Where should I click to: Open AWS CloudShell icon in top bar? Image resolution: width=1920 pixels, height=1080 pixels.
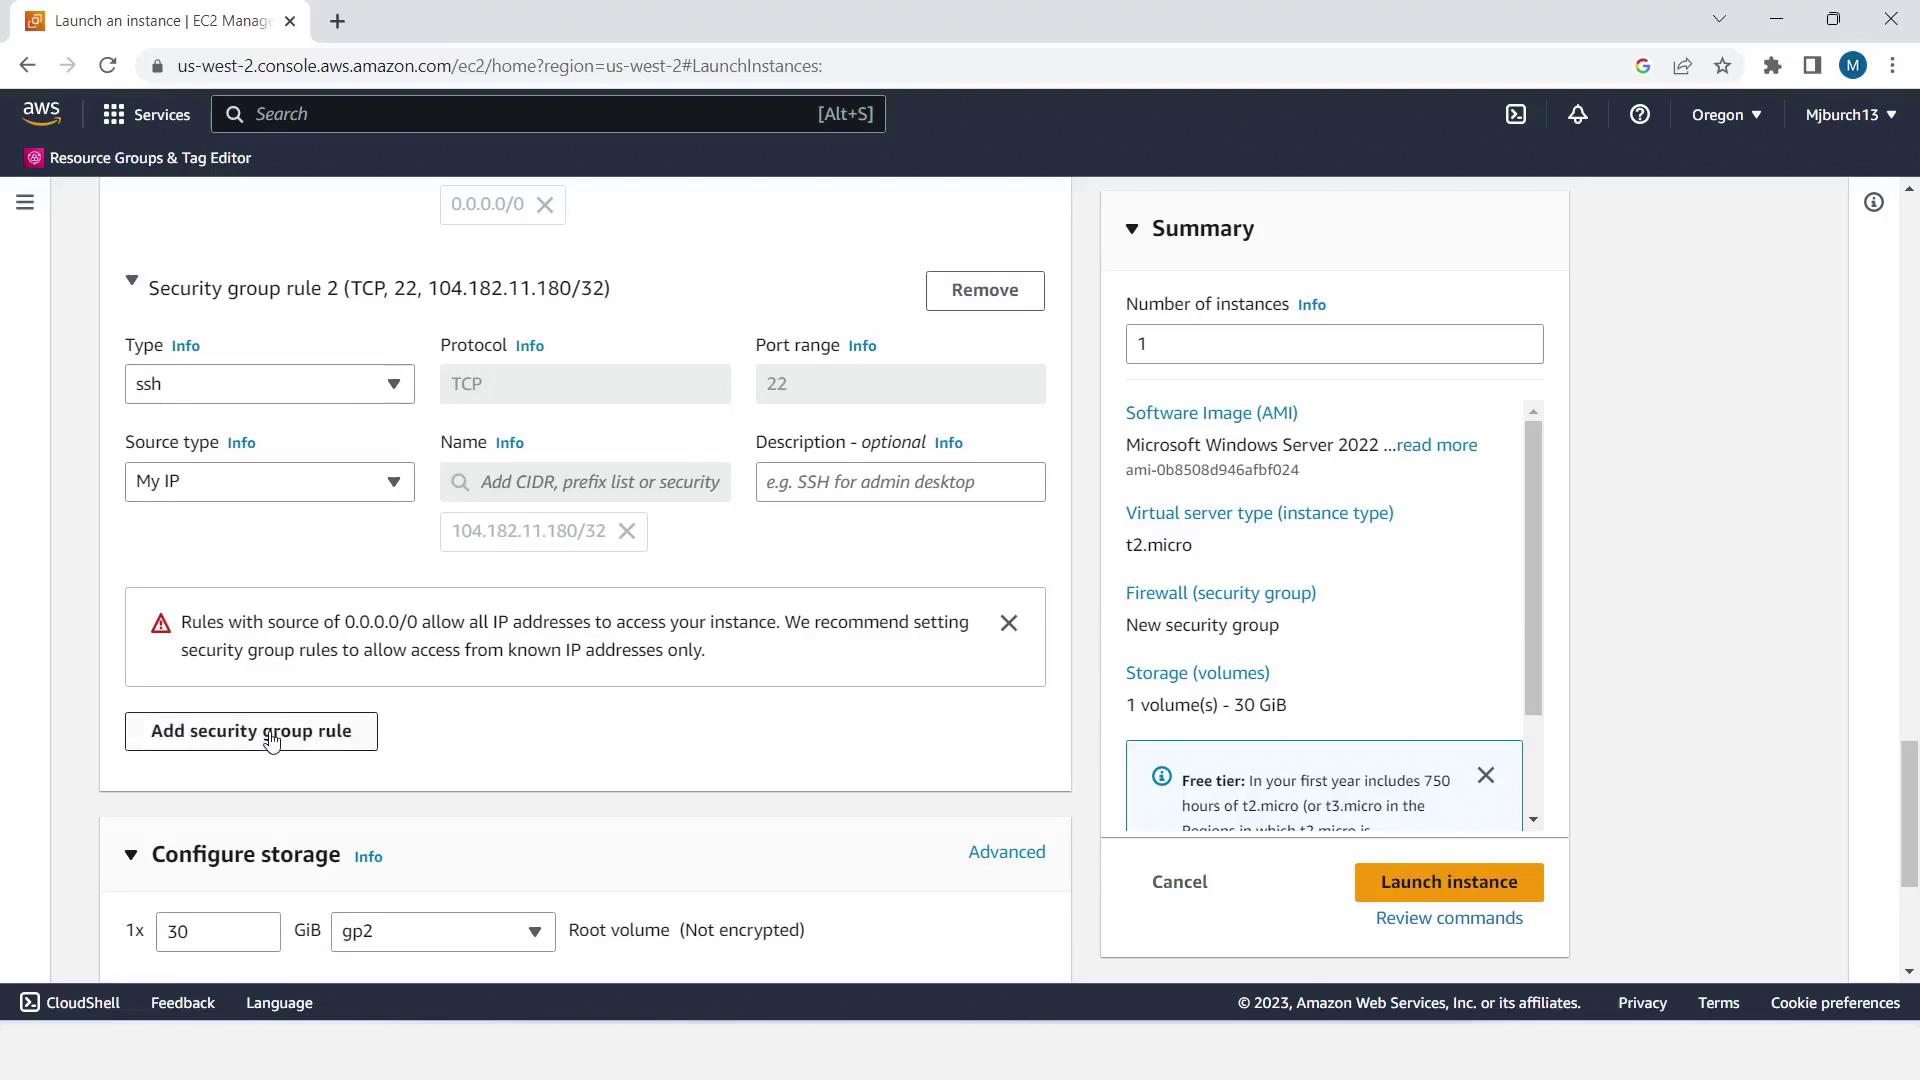coord(1516,114)
